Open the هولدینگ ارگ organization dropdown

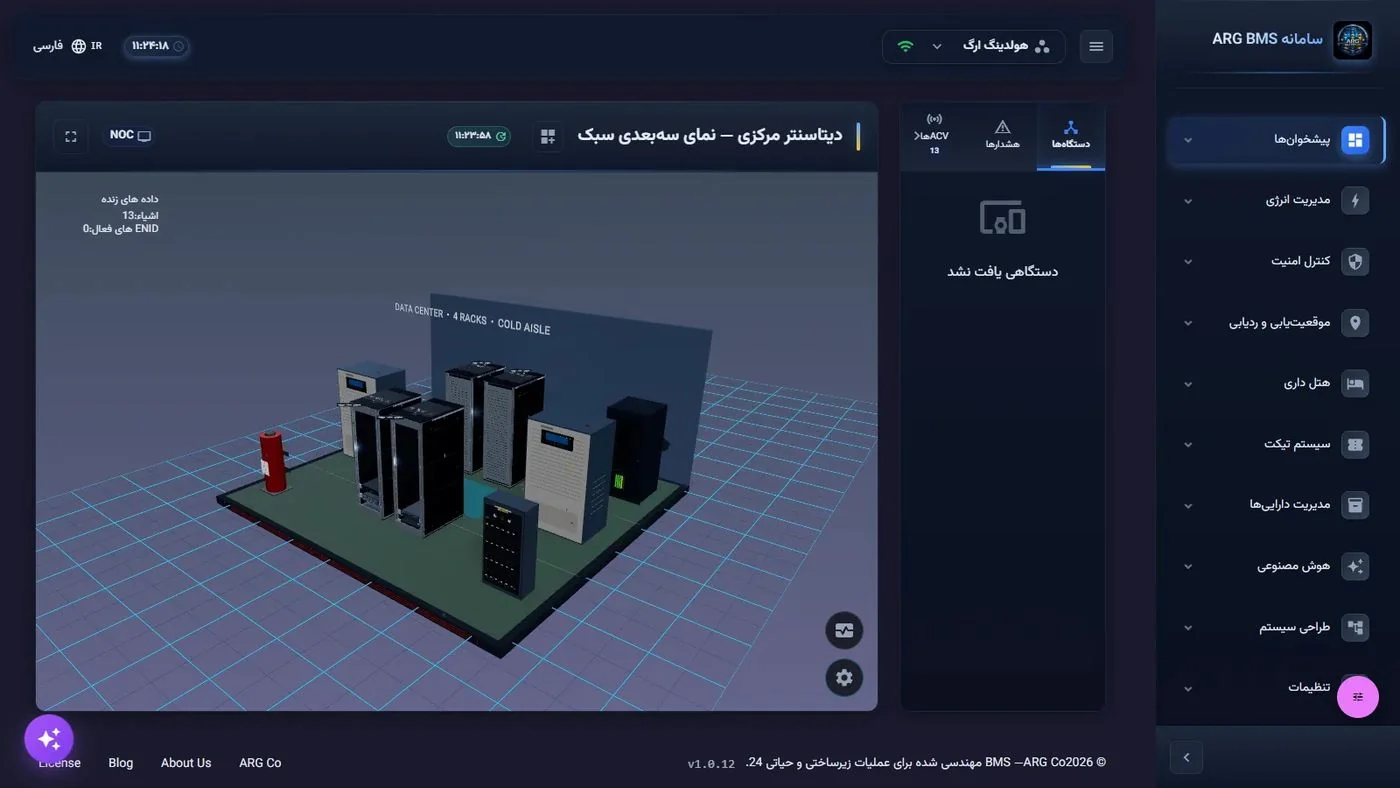tap(973, 47)
